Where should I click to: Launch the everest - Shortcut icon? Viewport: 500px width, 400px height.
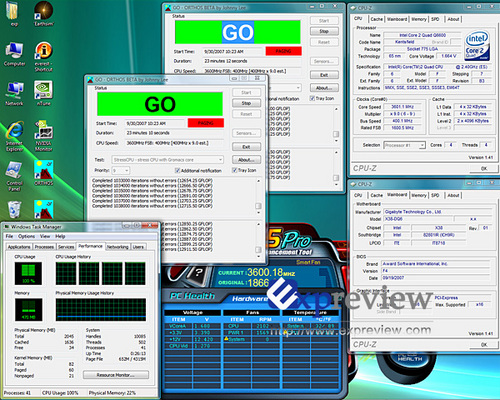tap(44, 56)
